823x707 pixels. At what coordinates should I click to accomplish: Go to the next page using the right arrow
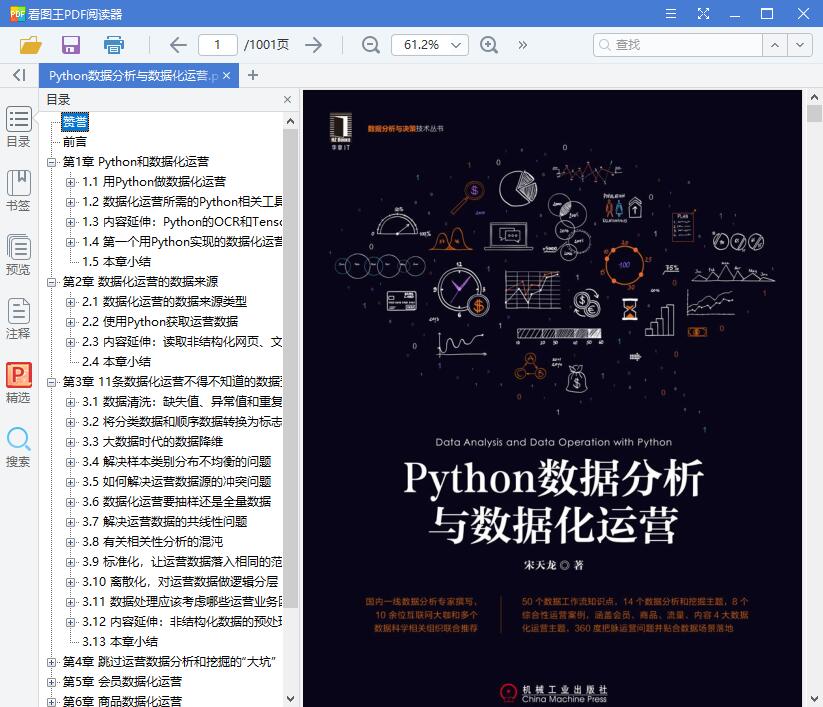pos(313,45)
